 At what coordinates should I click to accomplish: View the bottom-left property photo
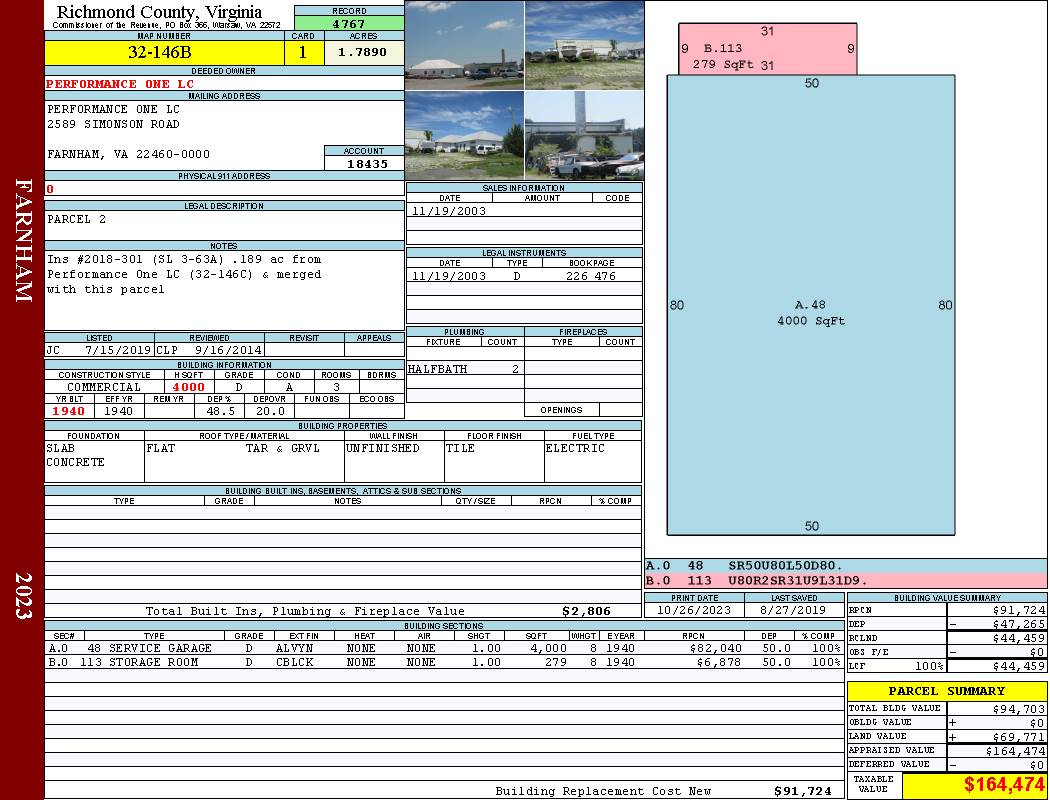click(x=464, y=136)
